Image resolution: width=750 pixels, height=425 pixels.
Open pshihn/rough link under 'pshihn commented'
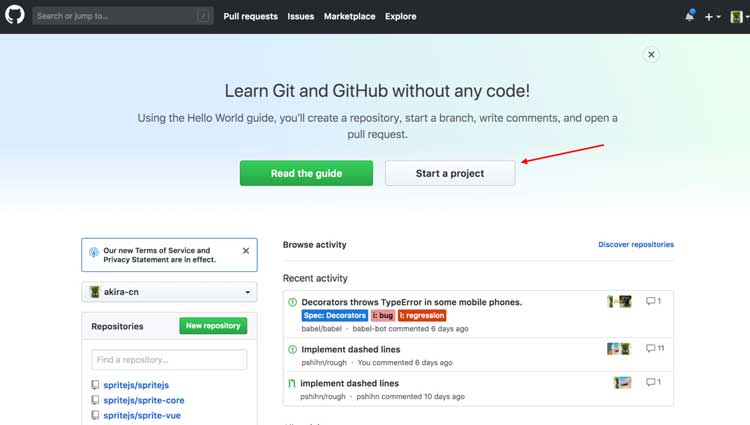(x=323, y=397)
